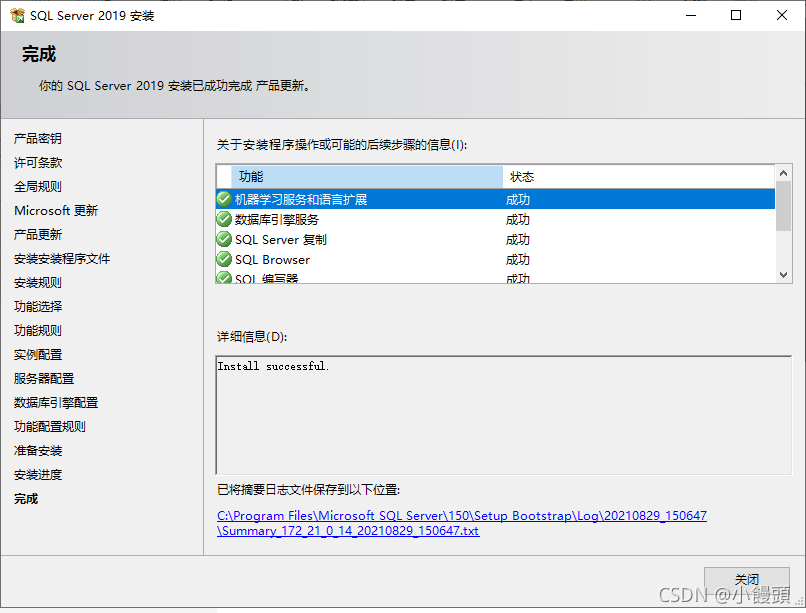Screen dimensions: 806x613
Task: Click the scroll down arrow of the feature list
Action: (x=783, y=275)
